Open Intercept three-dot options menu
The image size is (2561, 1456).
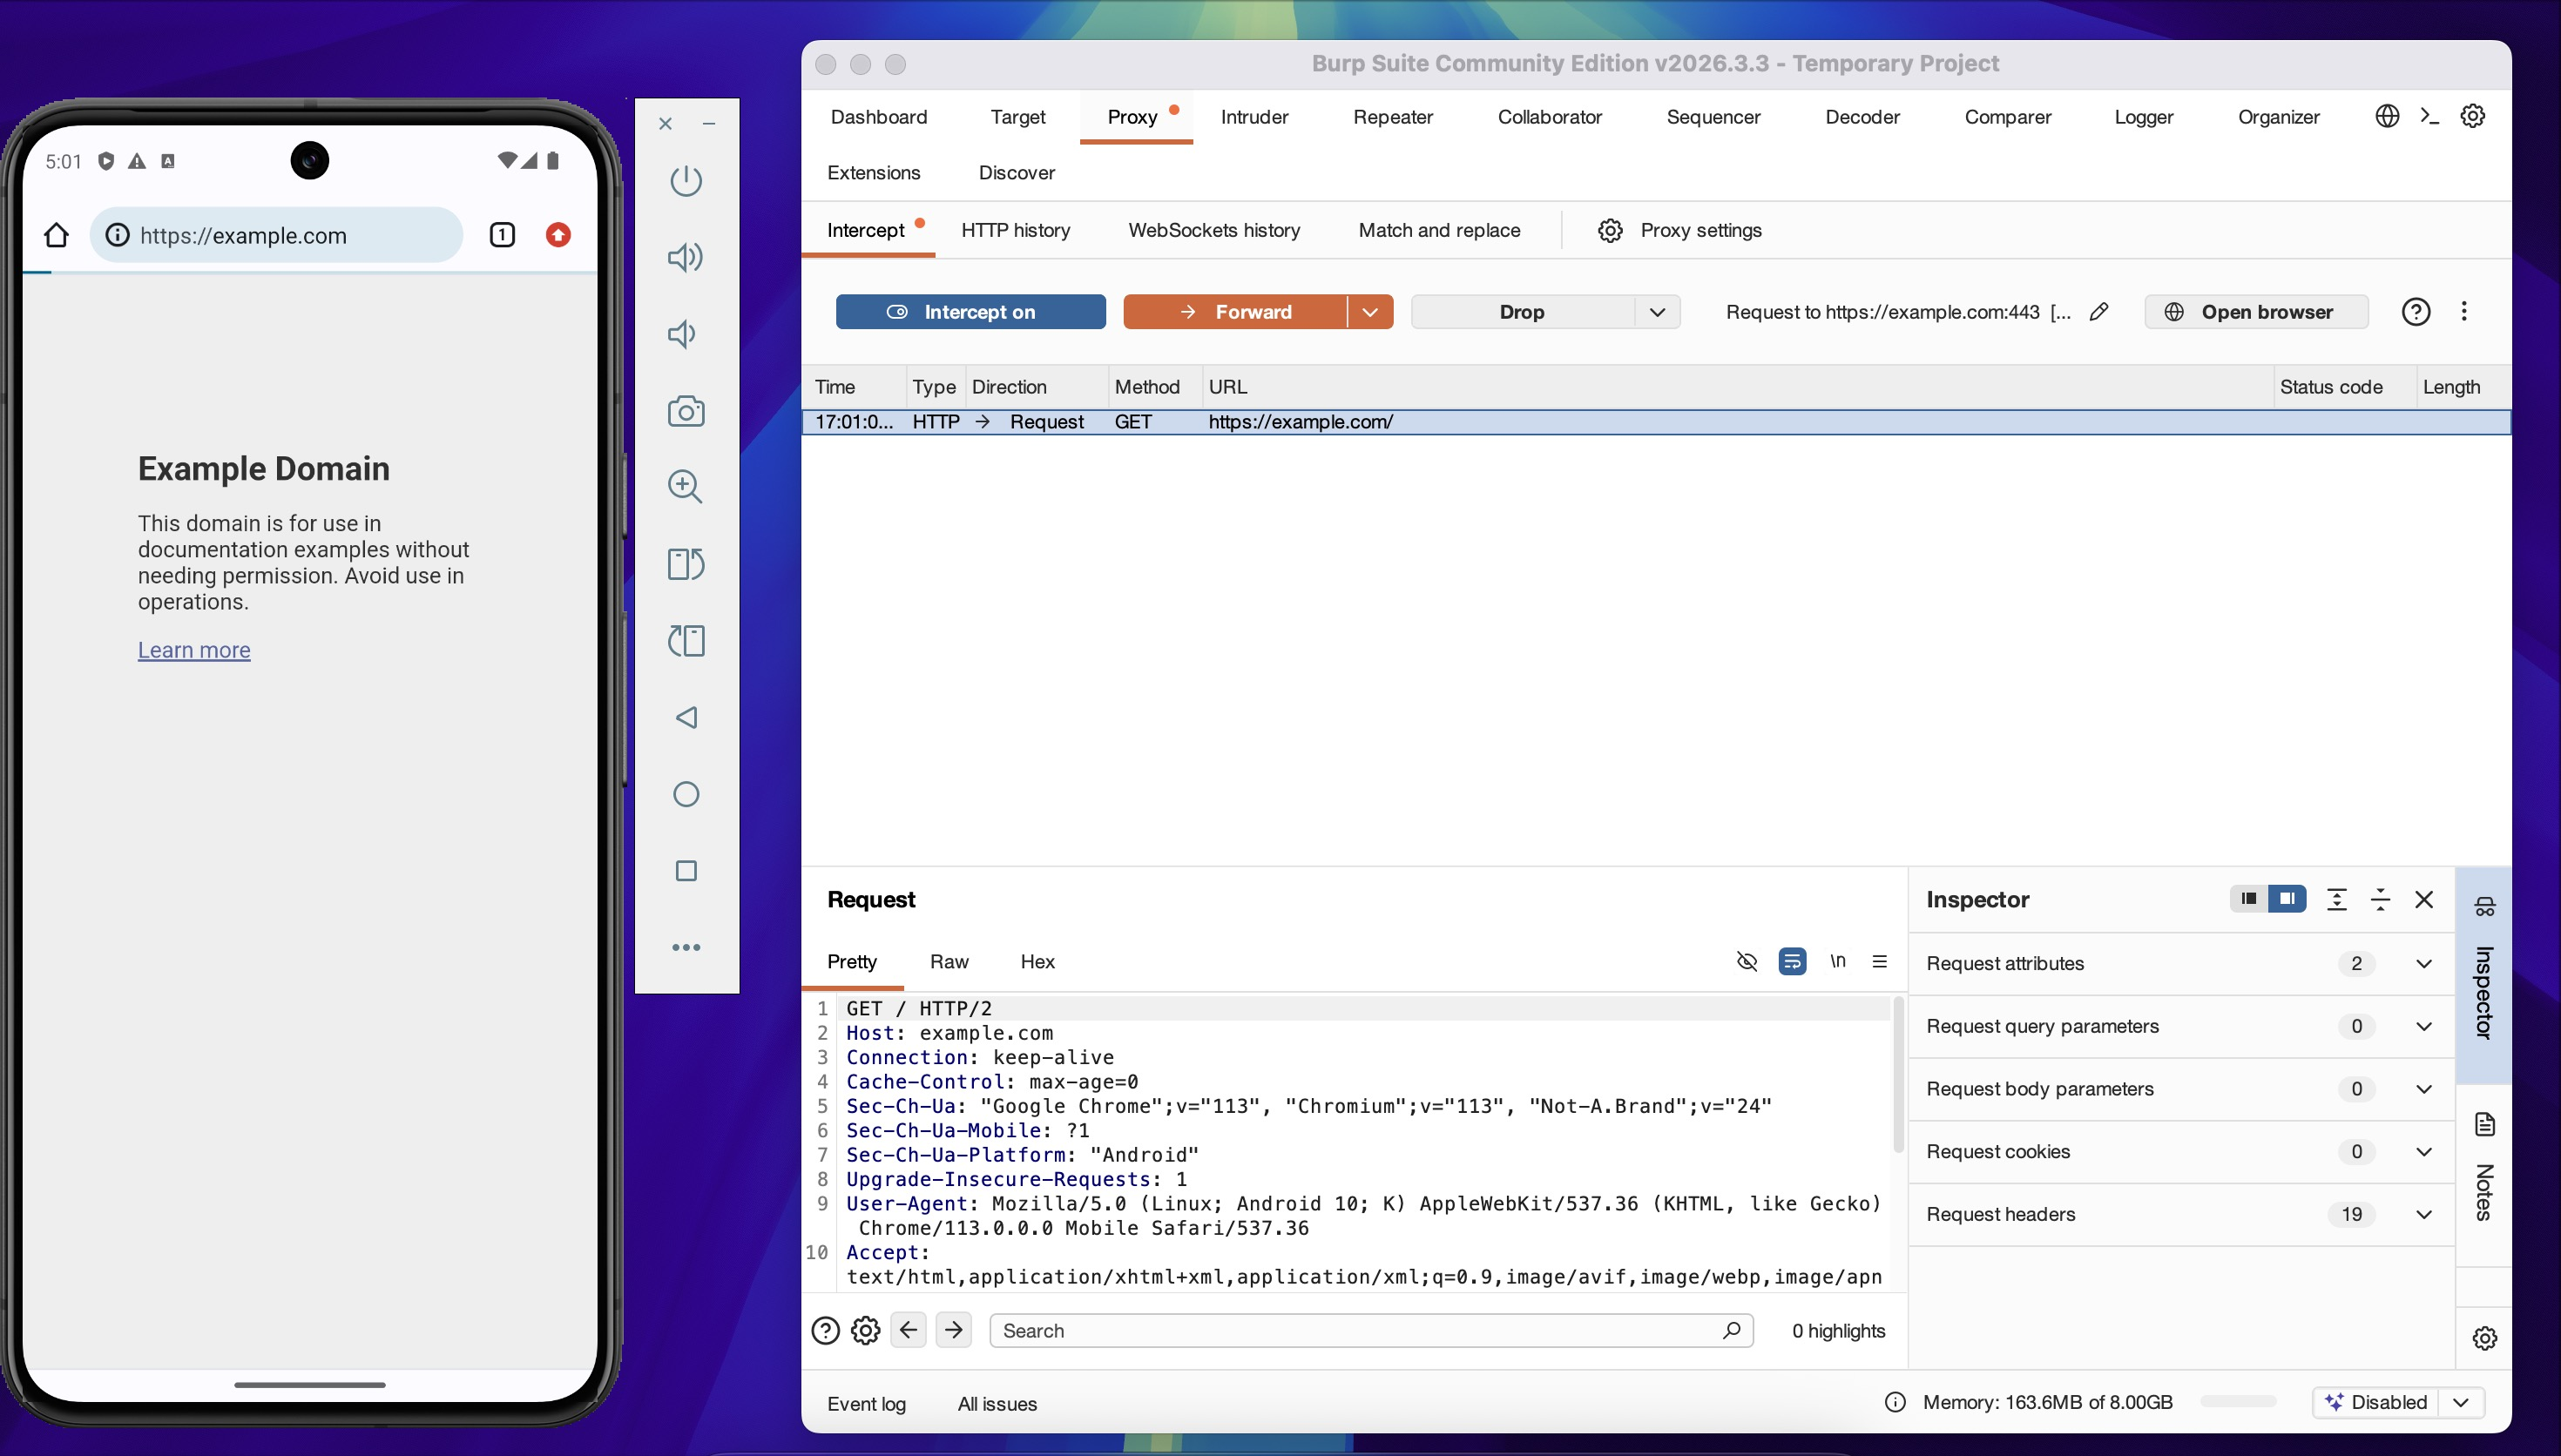2464,312
